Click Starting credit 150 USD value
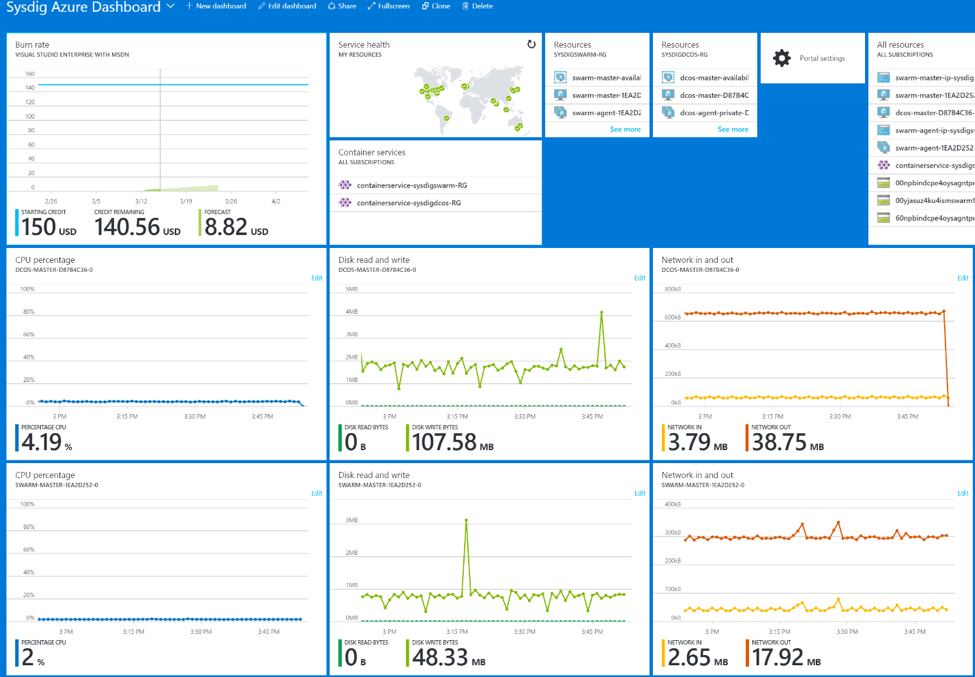Viewport: 975px width, 677px height. click(49, 228)
